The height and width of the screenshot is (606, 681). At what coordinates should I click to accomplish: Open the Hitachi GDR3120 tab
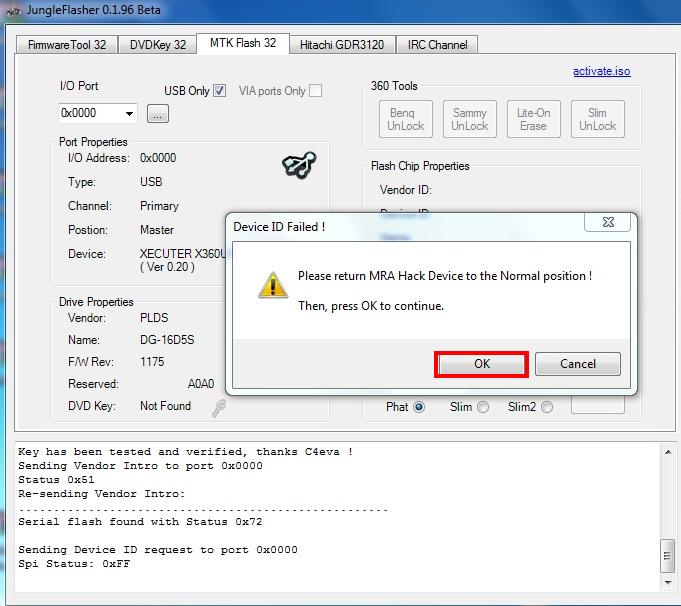click(342, 45)
